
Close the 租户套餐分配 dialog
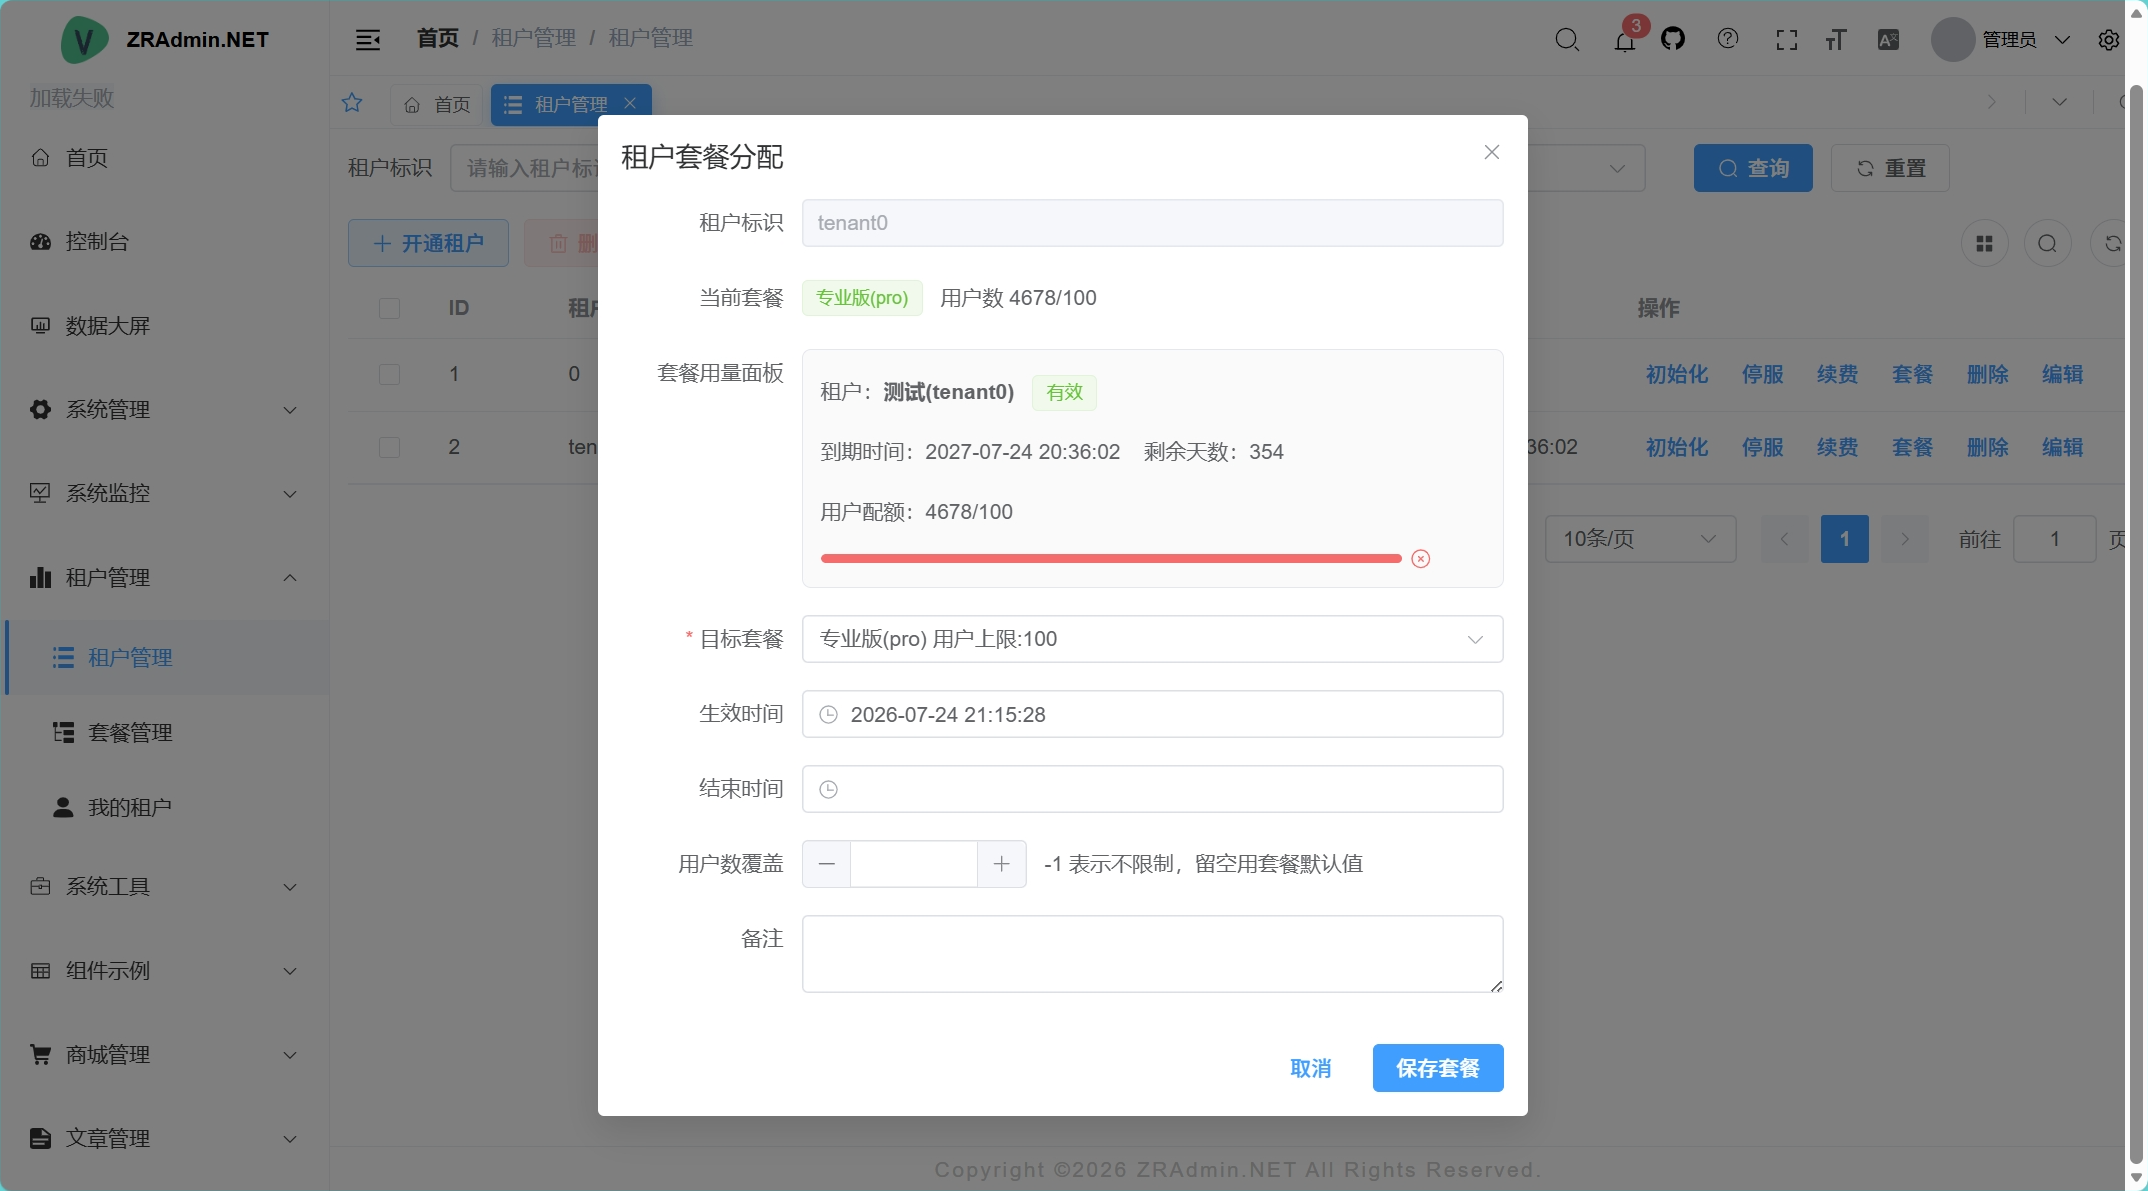click(x=1492, y=152)
